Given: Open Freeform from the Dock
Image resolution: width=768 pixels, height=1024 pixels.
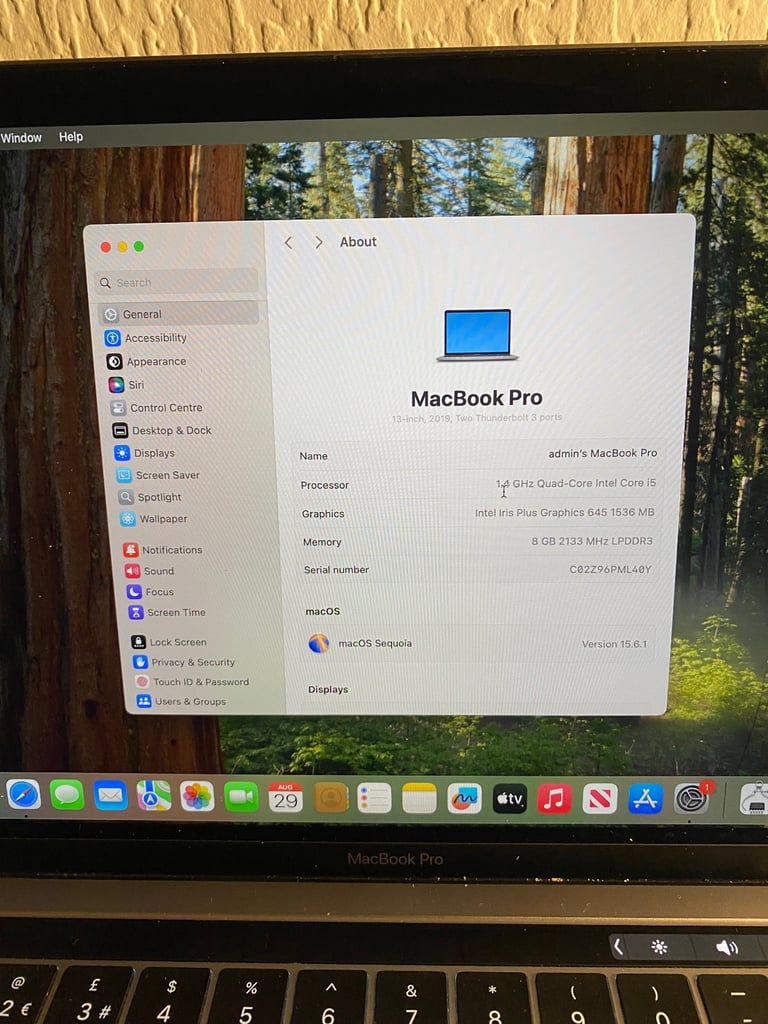Looking at the screenshot, I should [x=464, y=799].
